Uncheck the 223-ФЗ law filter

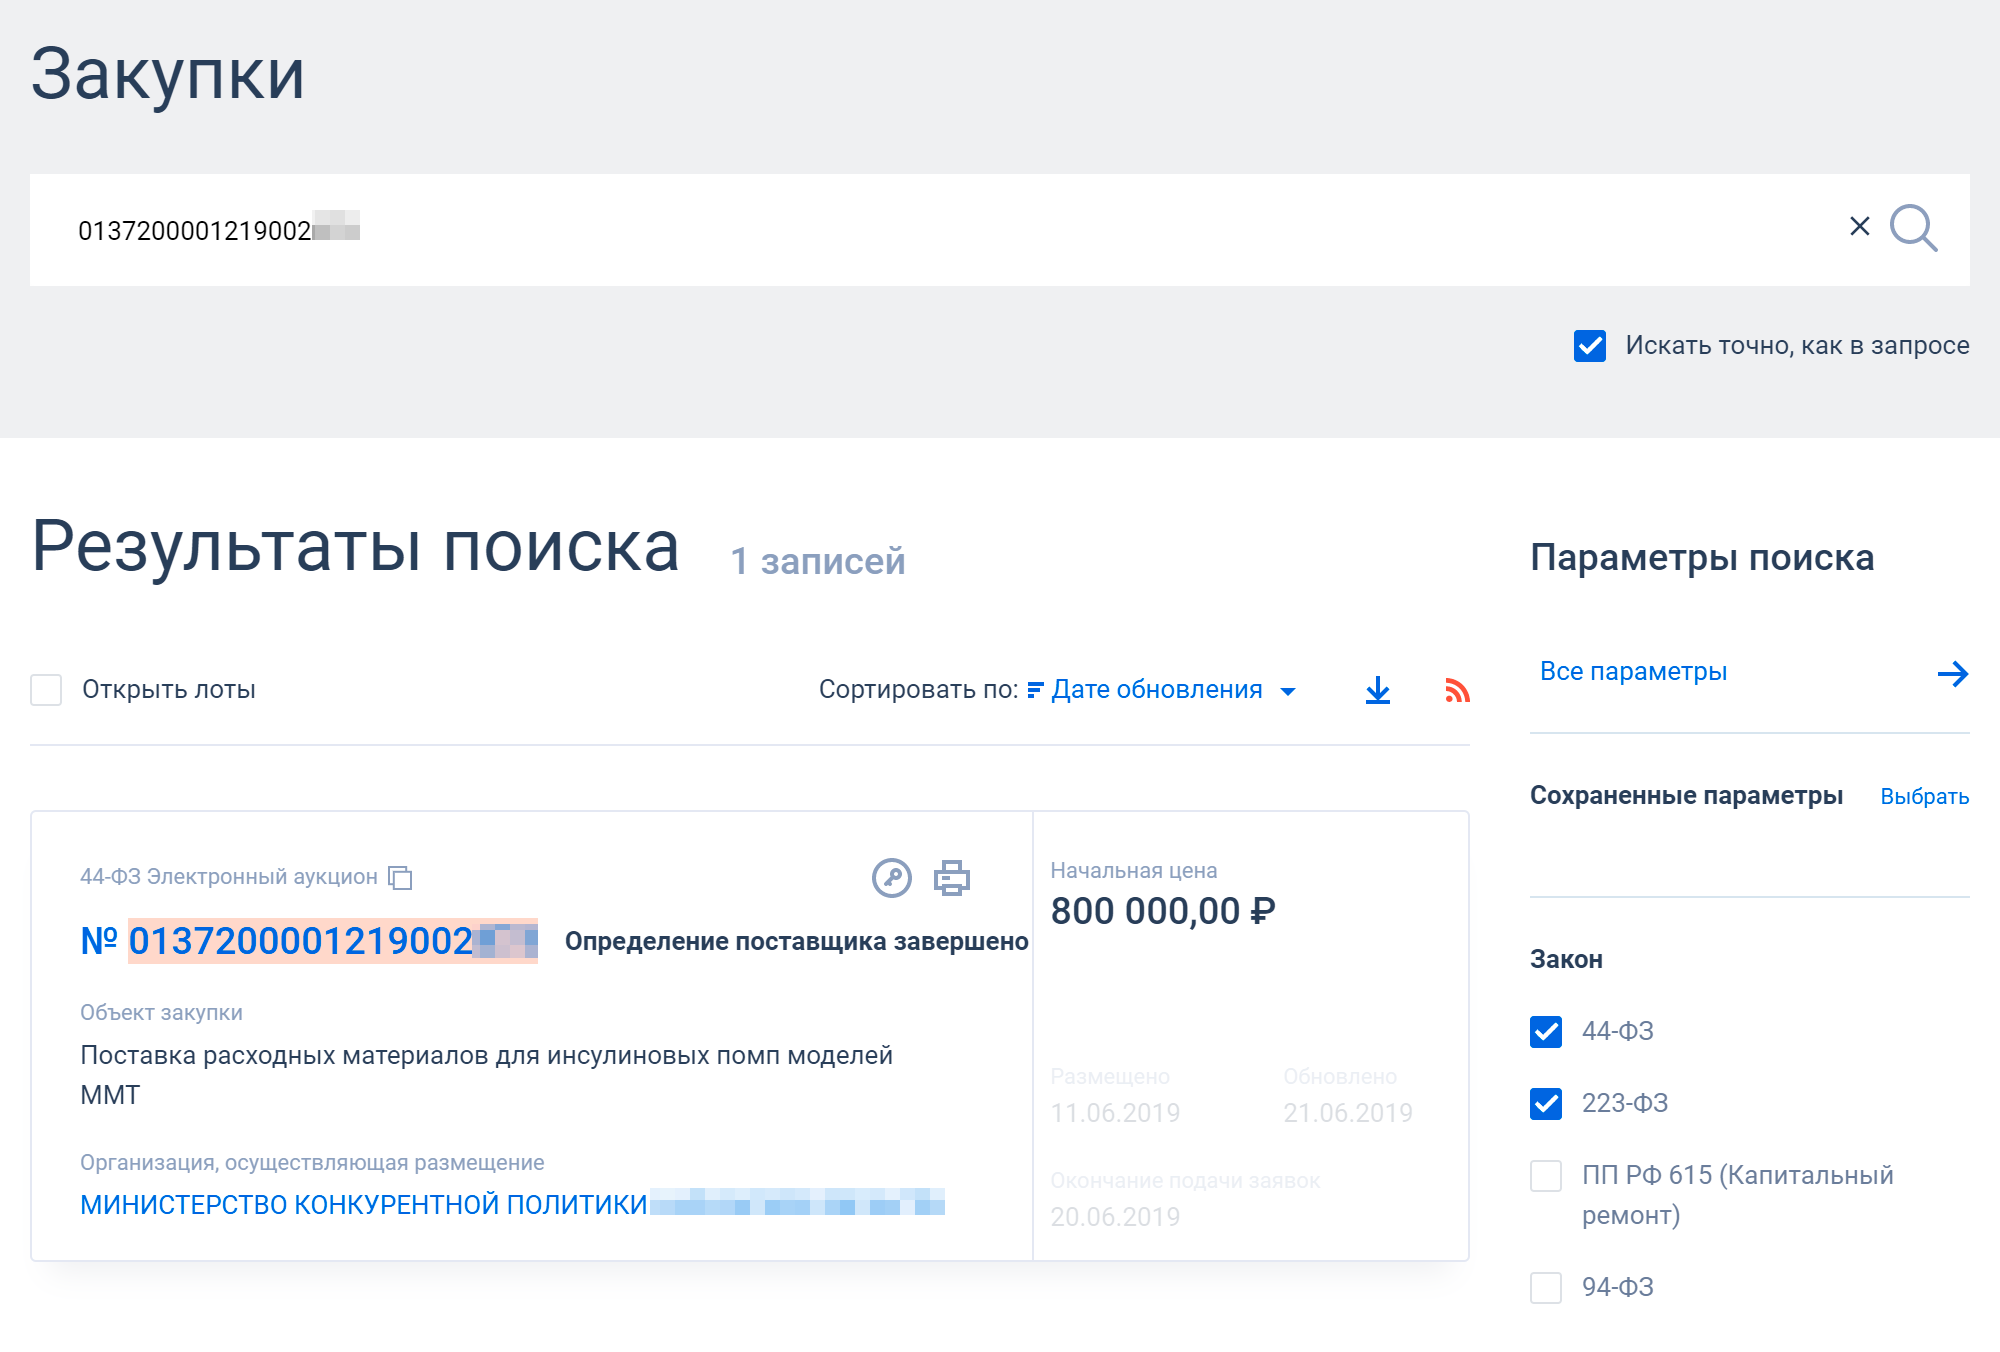[x=1546, y=1103]
